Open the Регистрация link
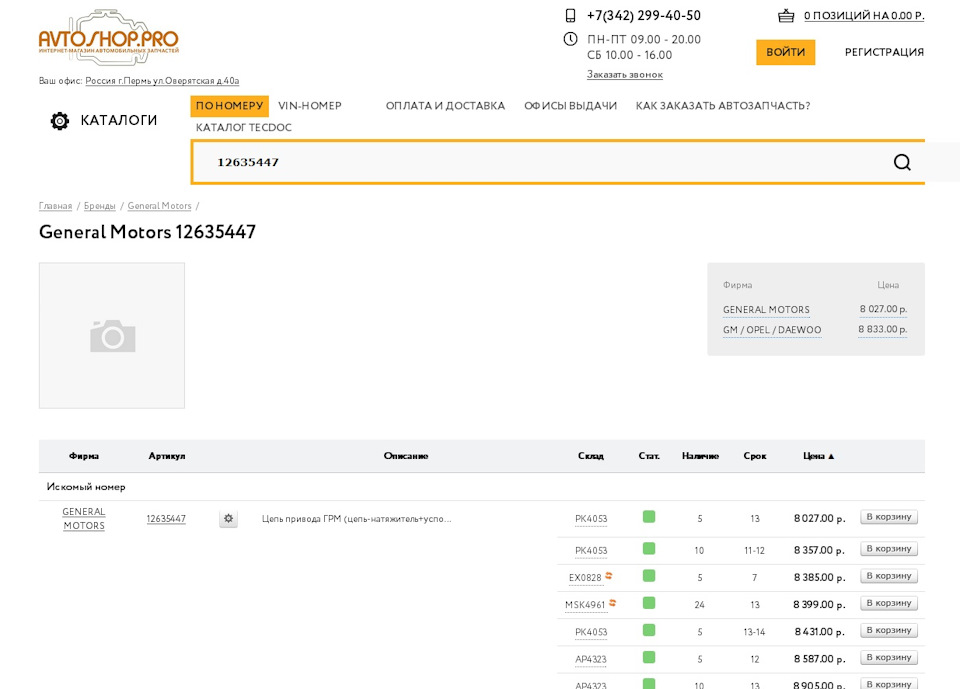Screen dimensions: 960x689 click(x=884, y=52)
